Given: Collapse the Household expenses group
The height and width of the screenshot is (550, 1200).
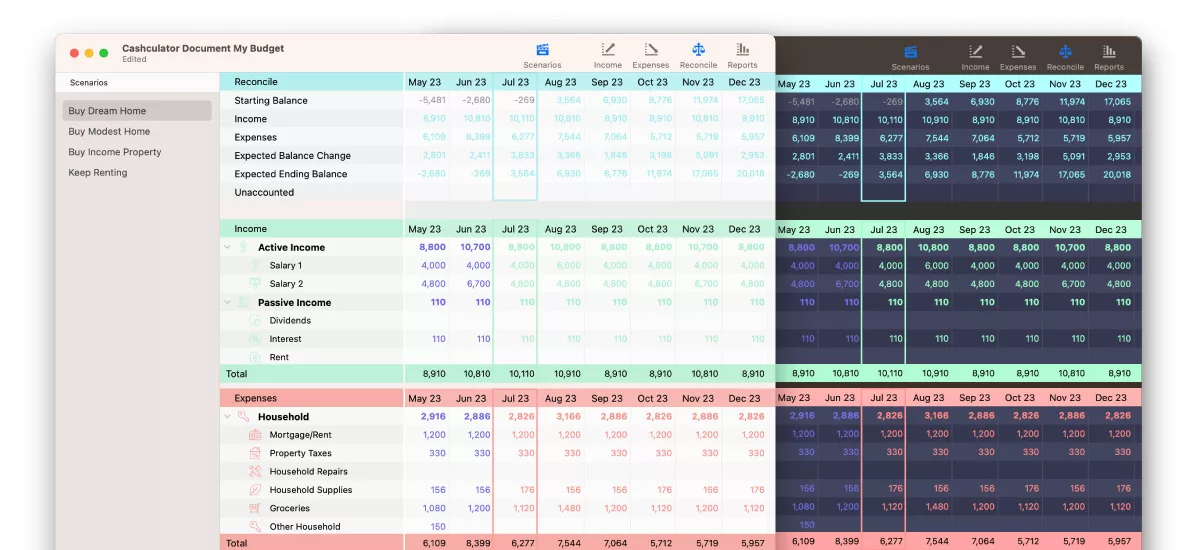Looking at the screenshot, I should 227,417.
